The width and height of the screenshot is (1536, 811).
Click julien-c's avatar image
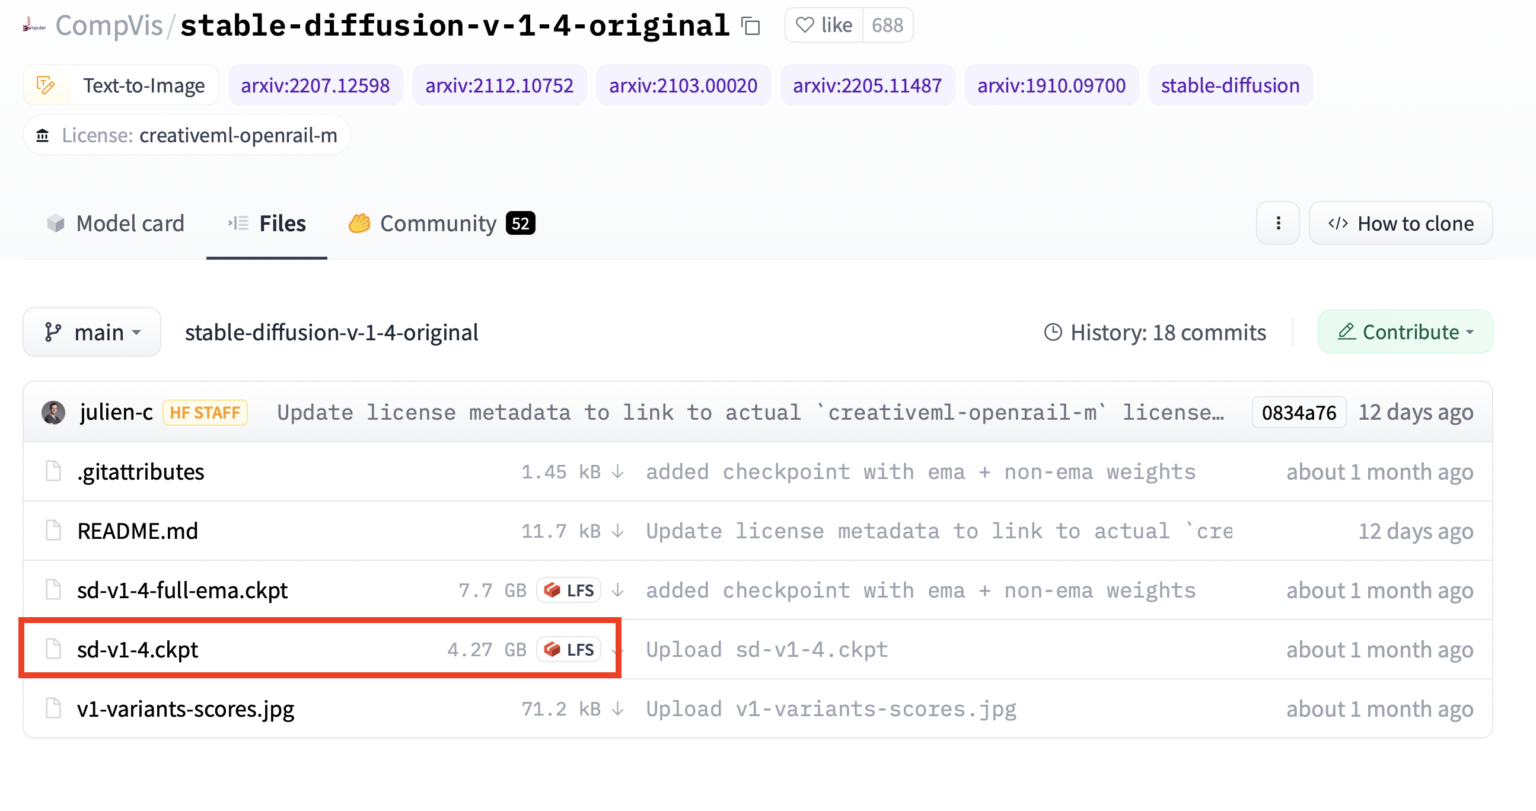point(53,412)
